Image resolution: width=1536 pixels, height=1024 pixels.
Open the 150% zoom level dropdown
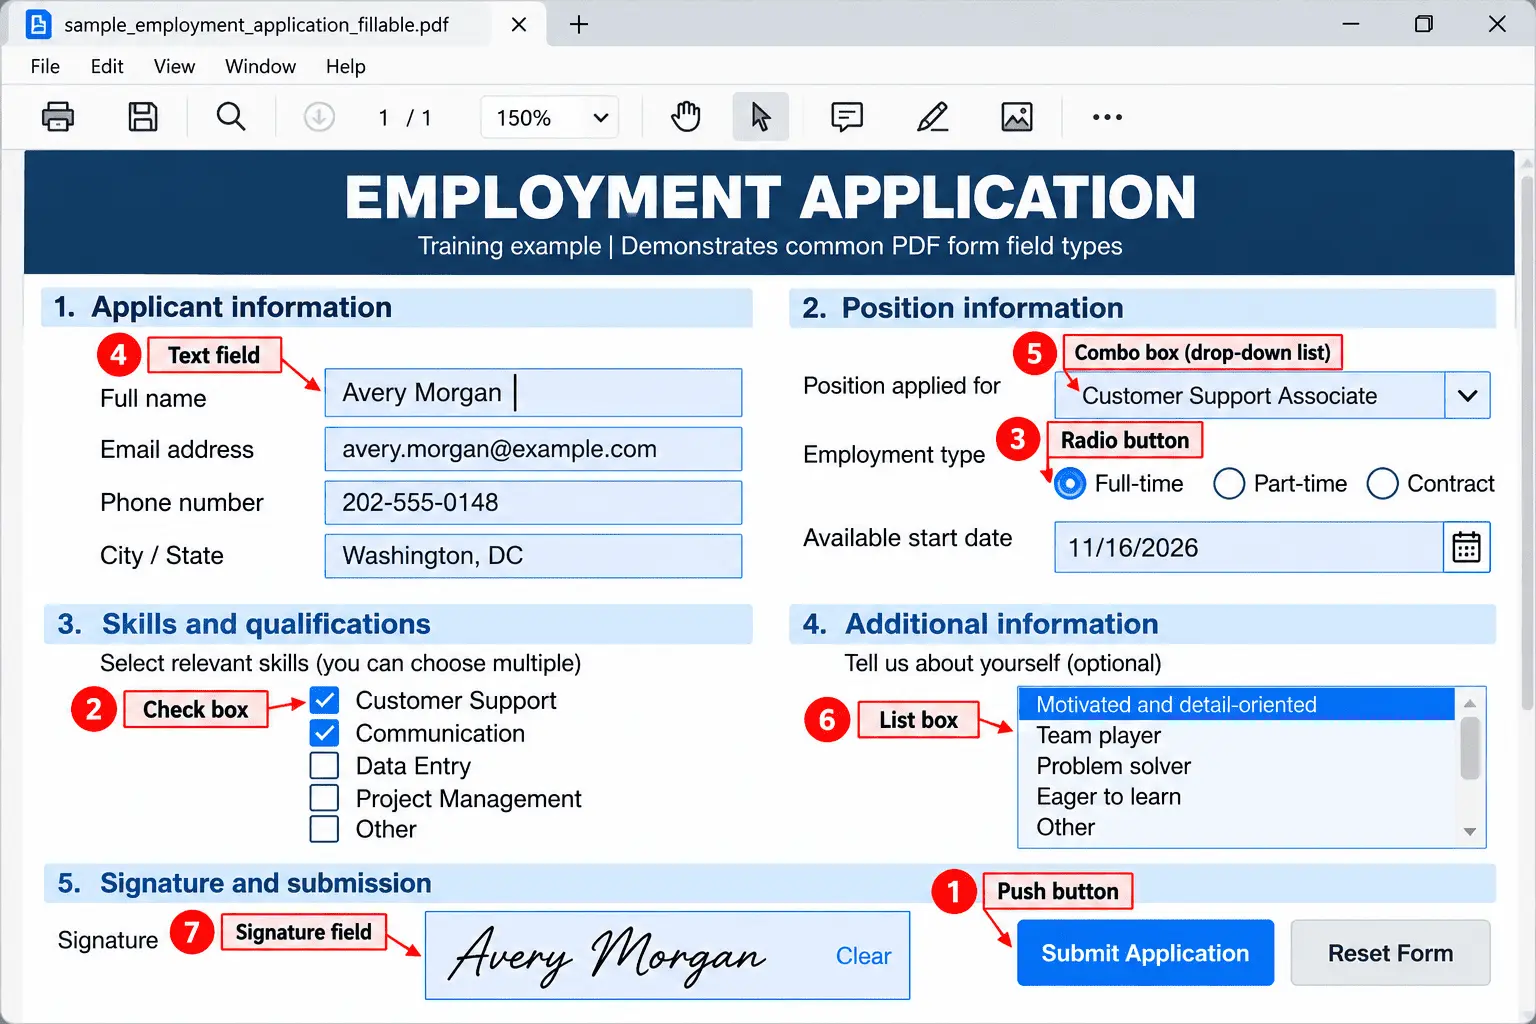550,118
